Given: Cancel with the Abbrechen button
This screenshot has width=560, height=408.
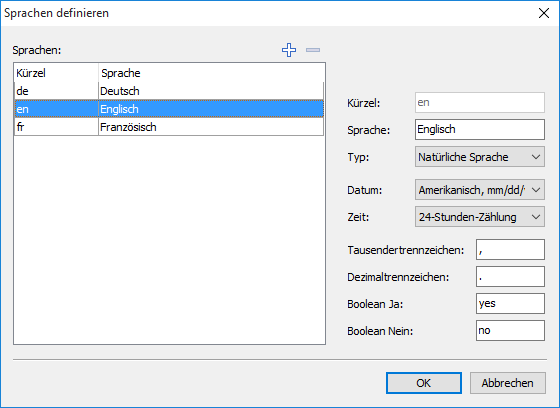Looking at the screenshot, I should click(508, 383).
